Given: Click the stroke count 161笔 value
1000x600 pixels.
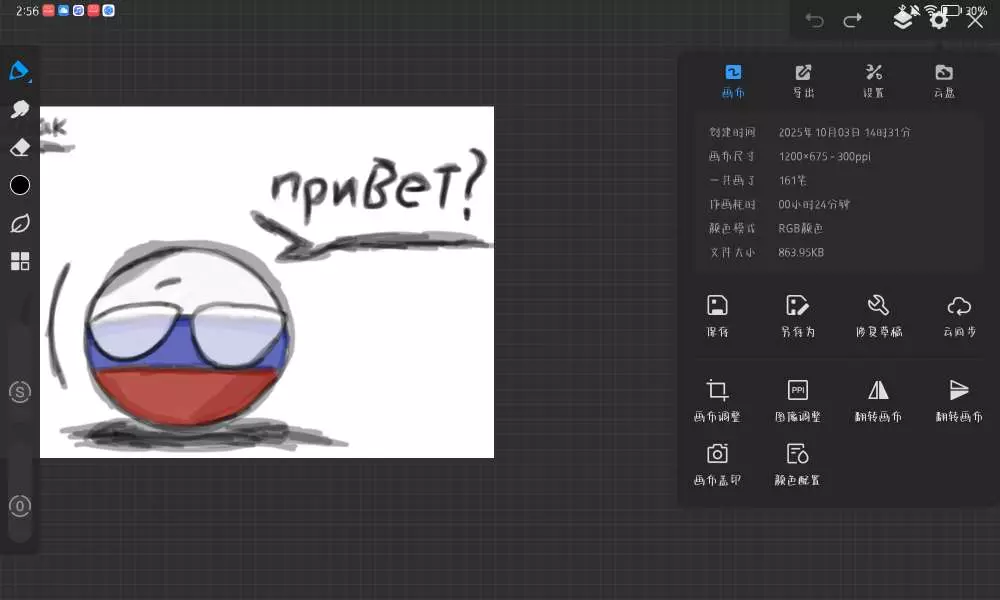Looking at the screenshot, I should [792, 180].
